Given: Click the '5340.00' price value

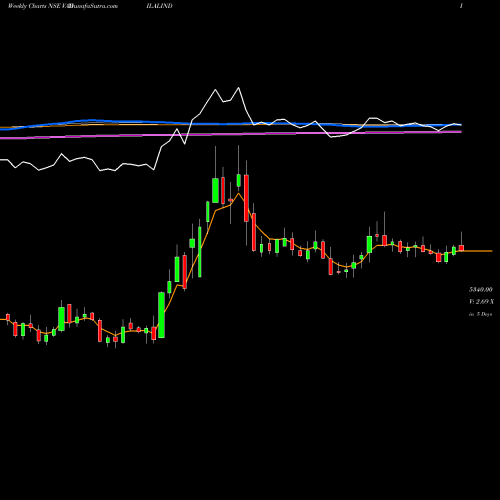Looking at the screenshot, I should coord(480,289).
